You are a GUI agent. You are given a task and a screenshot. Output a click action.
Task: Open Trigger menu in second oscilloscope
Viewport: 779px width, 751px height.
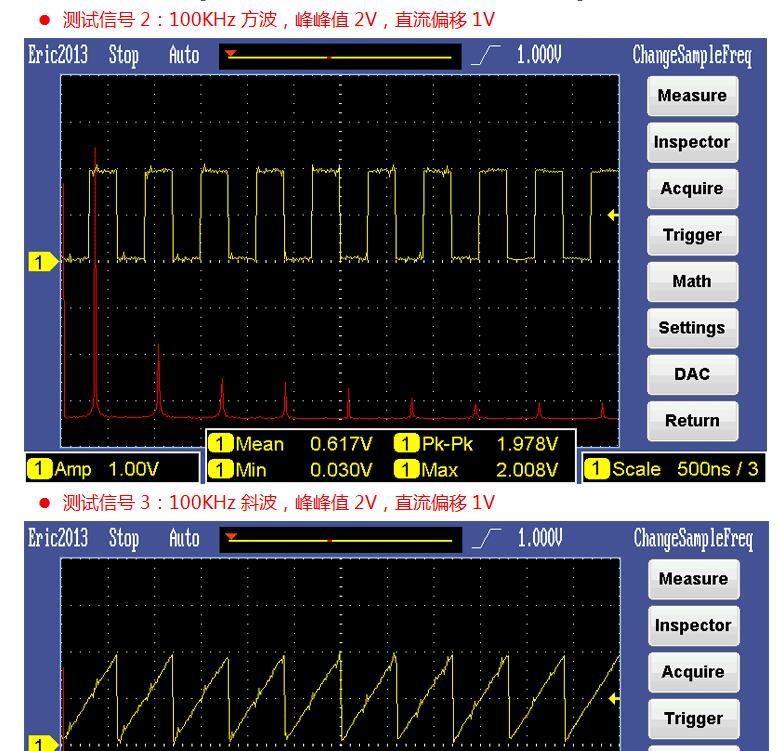coord(694,719)
